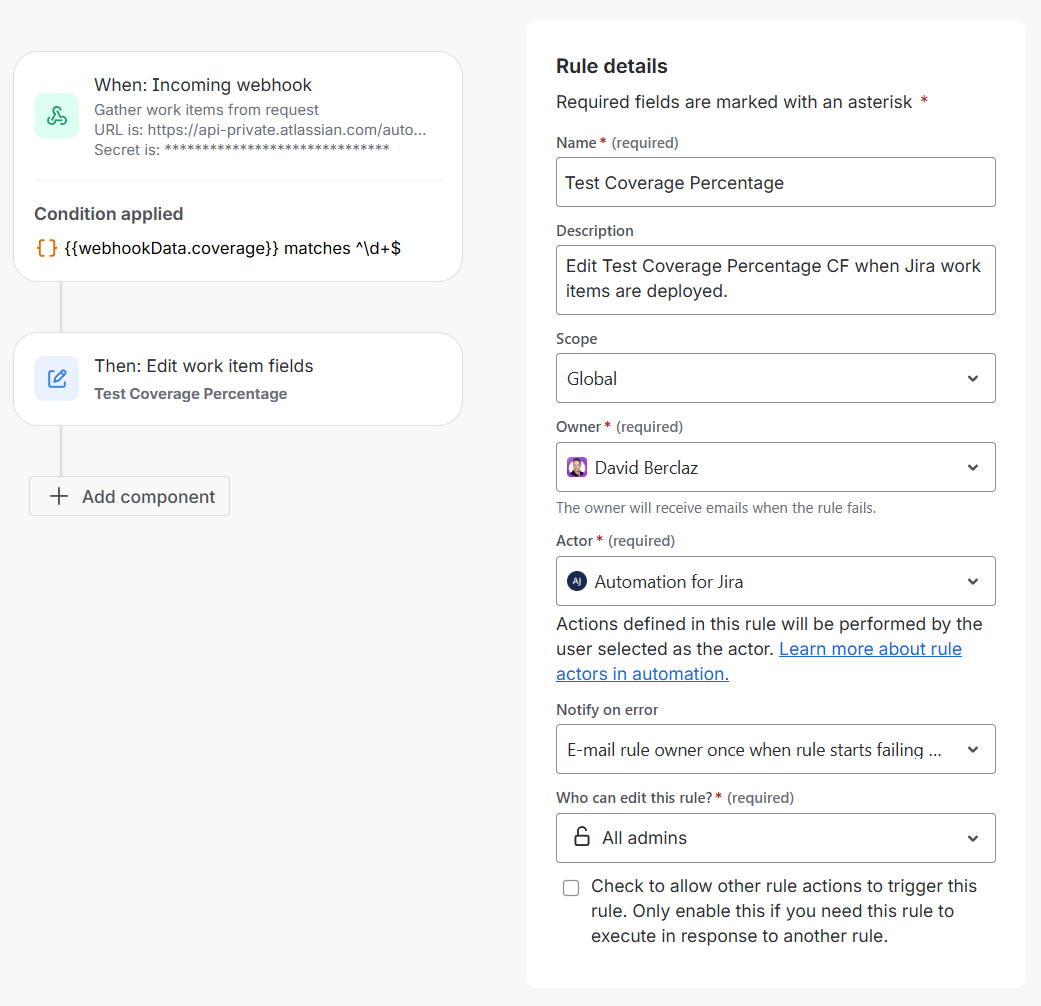This screenshot has height=1006, width=1041.
Task: Click the edit pencil icon on action
Action: pos(57,379)
